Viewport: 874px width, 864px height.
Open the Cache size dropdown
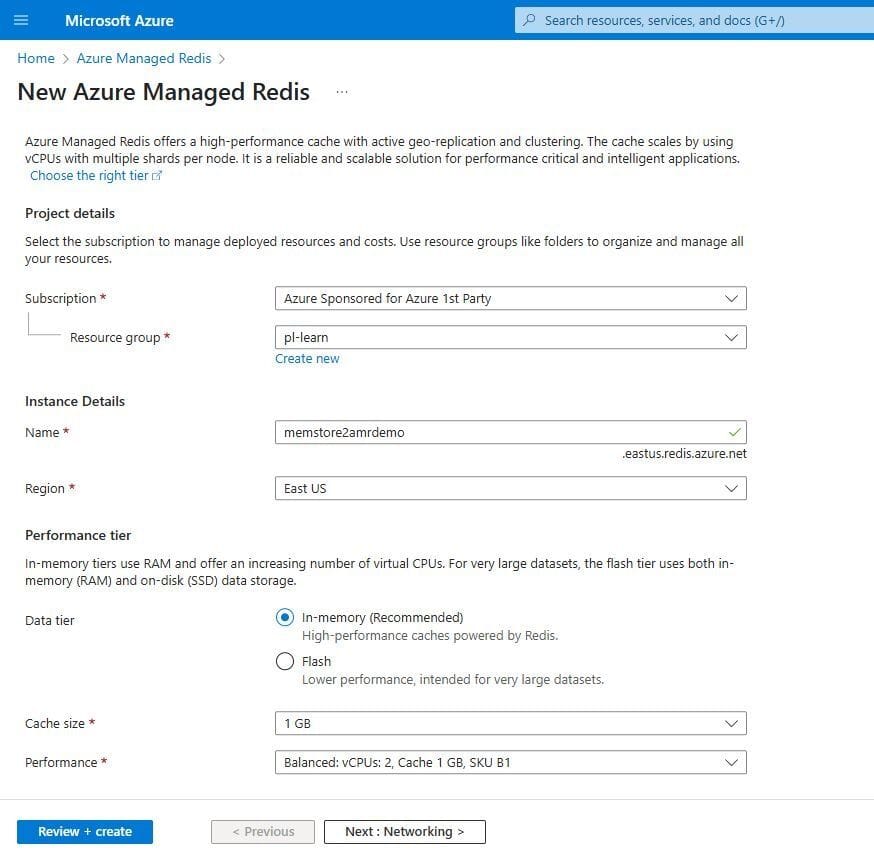coord(510,723)
